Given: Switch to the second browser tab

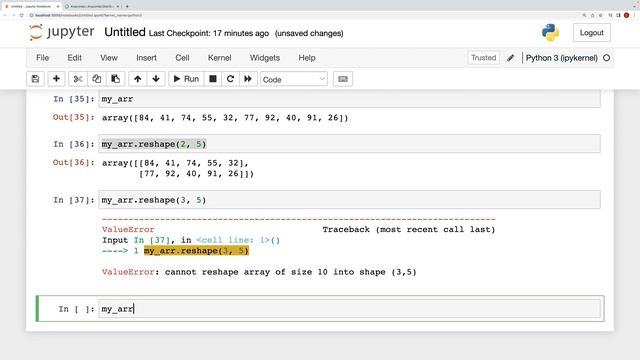Looking at the screenshot, I should point(92,6).
